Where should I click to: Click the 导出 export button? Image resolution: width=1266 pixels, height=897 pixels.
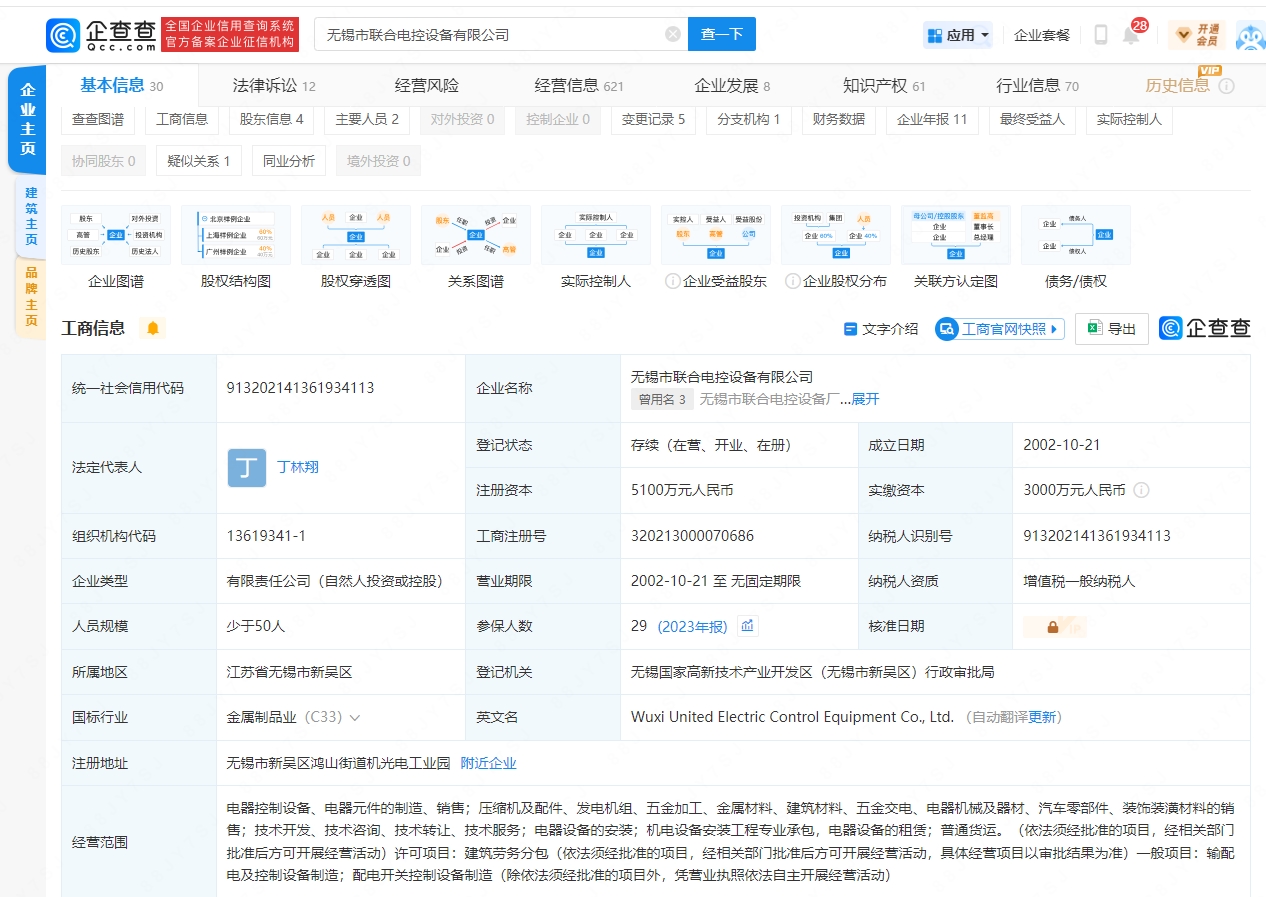pos(1112,329)
